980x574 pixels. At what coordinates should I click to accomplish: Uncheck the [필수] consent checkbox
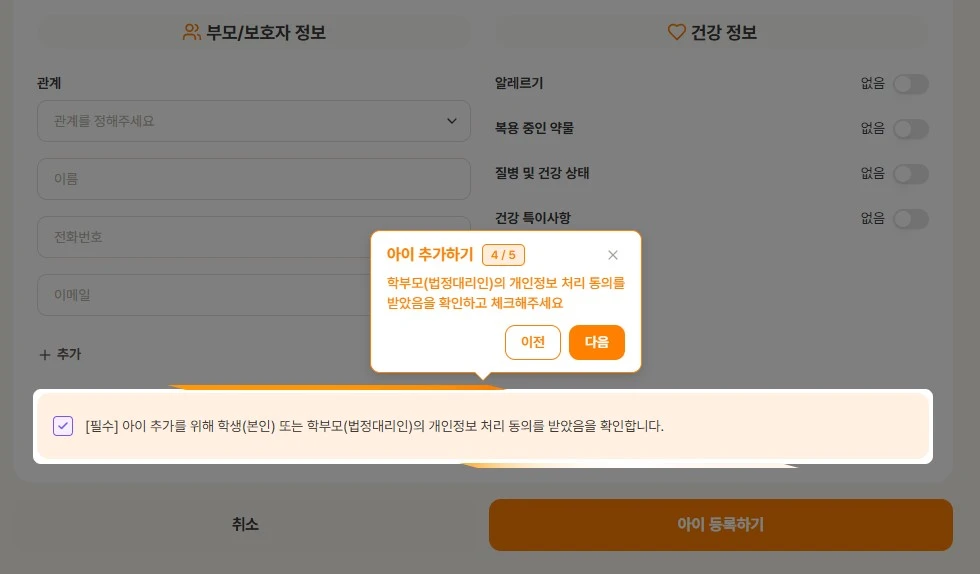point(63,426)
